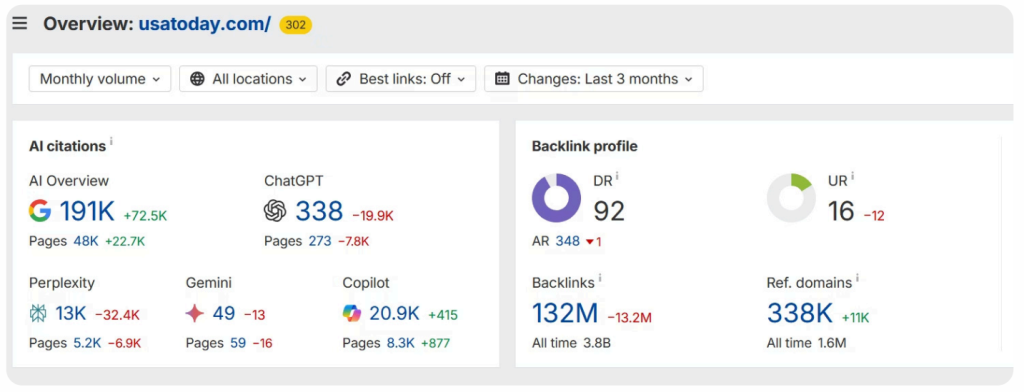Click the info icon next to DR
The image size is (1024, 392).
coord(617,176)
